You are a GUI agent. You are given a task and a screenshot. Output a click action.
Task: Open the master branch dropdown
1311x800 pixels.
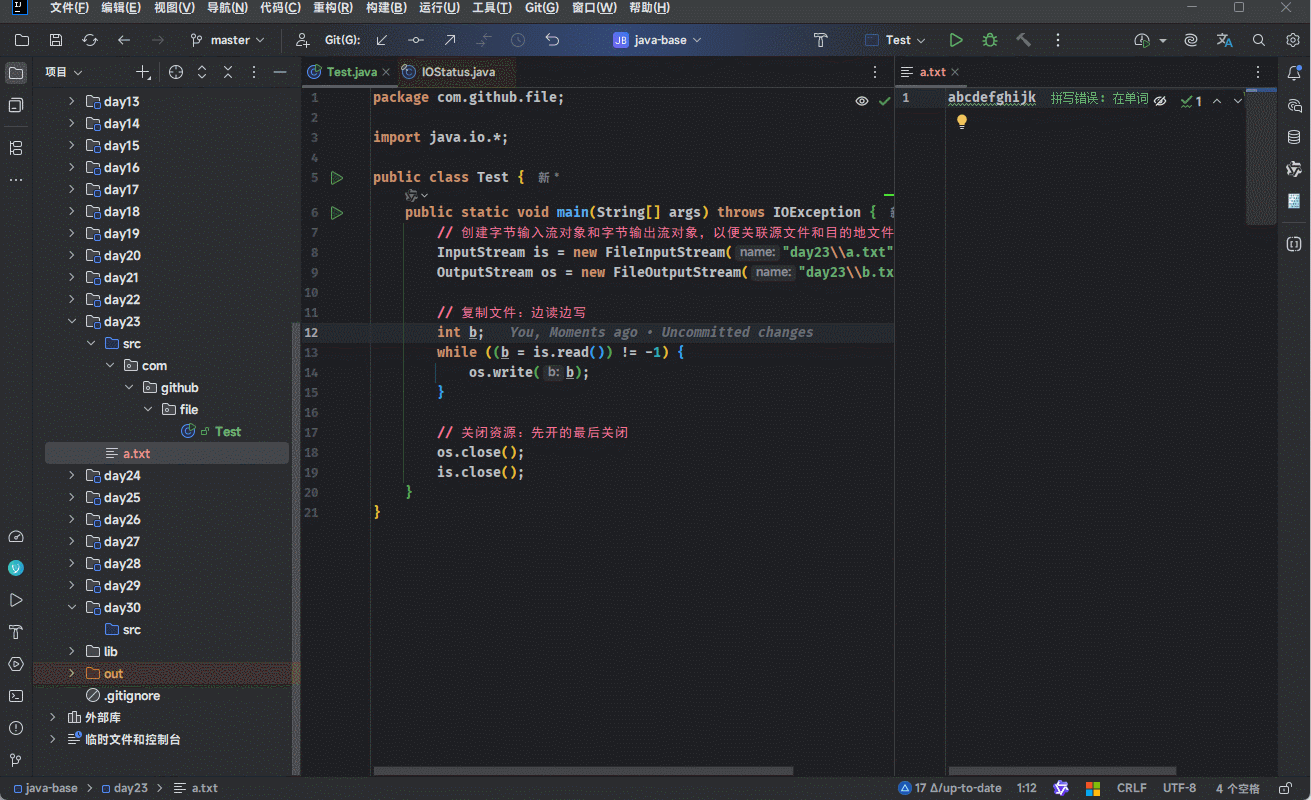click(x=228, y=40)
